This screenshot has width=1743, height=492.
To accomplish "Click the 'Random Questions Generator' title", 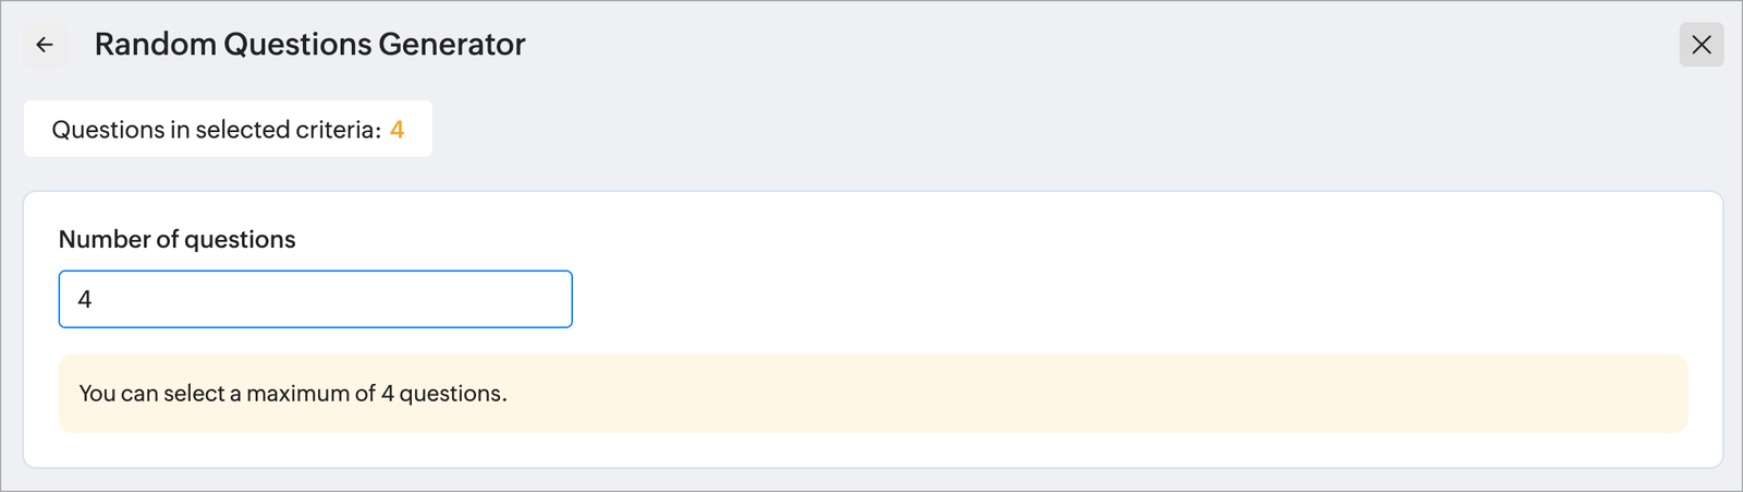I will [x=310, y=45].
